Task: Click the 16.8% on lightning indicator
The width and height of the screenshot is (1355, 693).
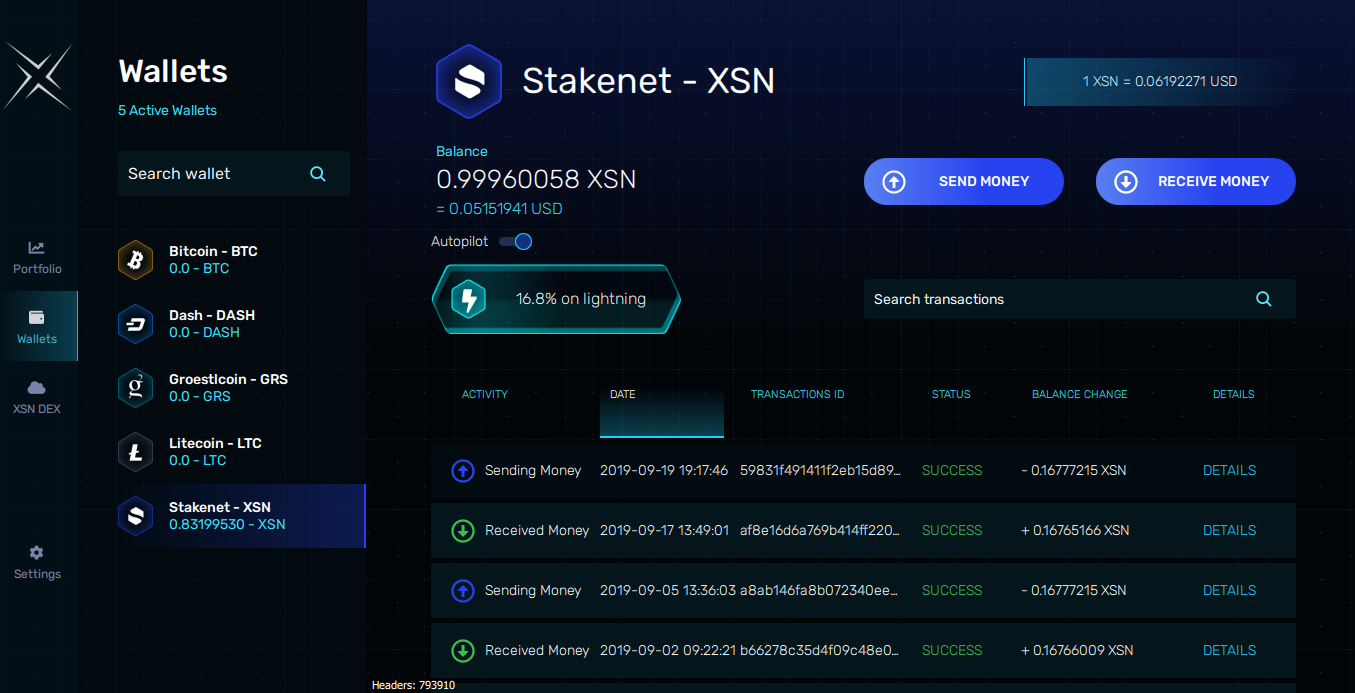Action: [x=580, y=298]
